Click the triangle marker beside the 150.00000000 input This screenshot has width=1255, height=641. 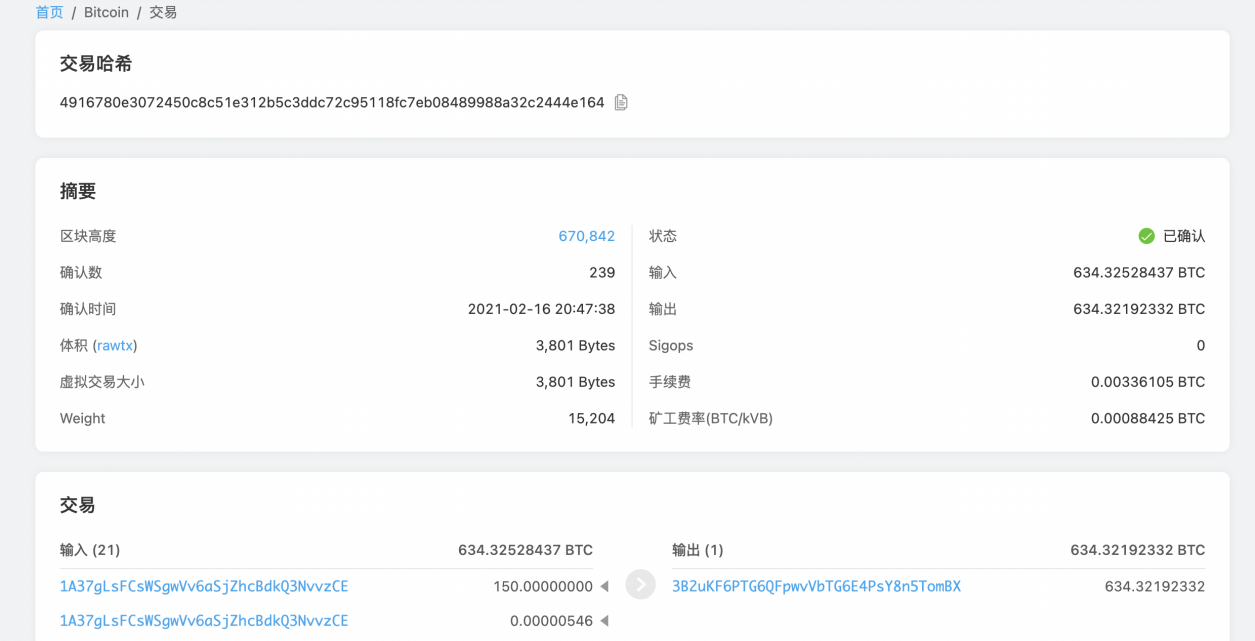(x=605, y=586)
